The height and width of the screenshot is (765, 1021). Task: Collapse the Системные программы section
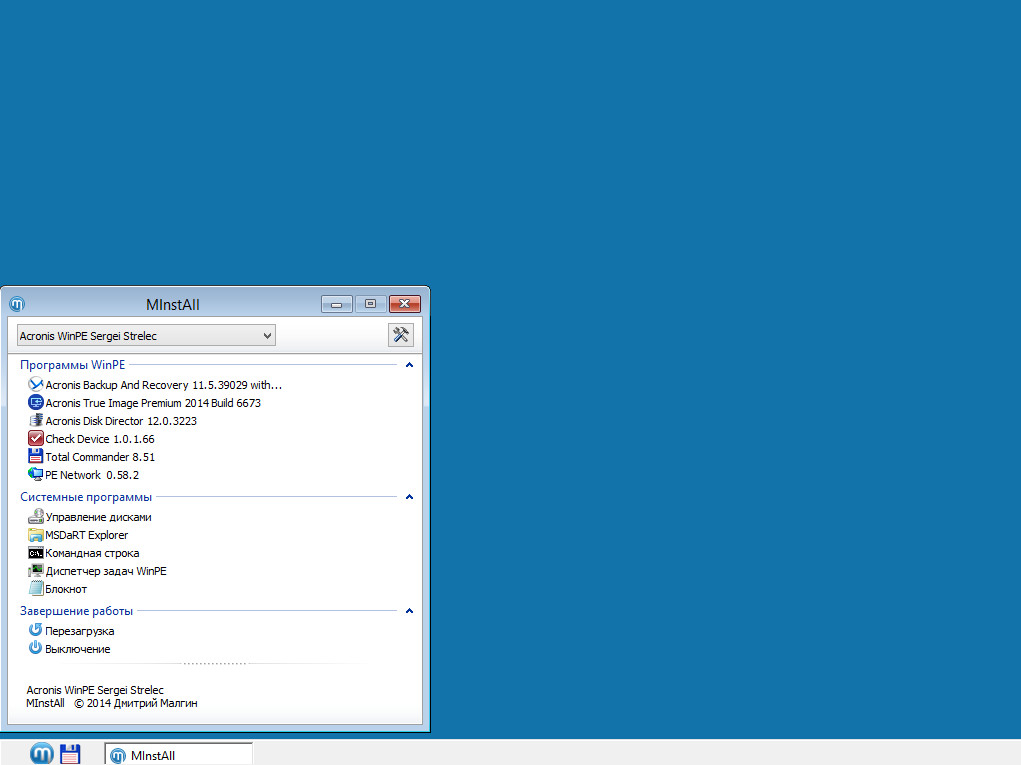410,497
